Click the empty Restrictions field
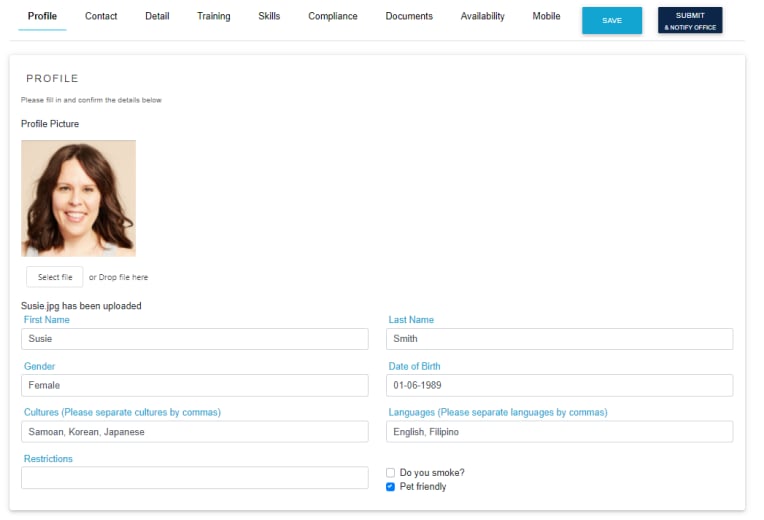 click(195, 478)
